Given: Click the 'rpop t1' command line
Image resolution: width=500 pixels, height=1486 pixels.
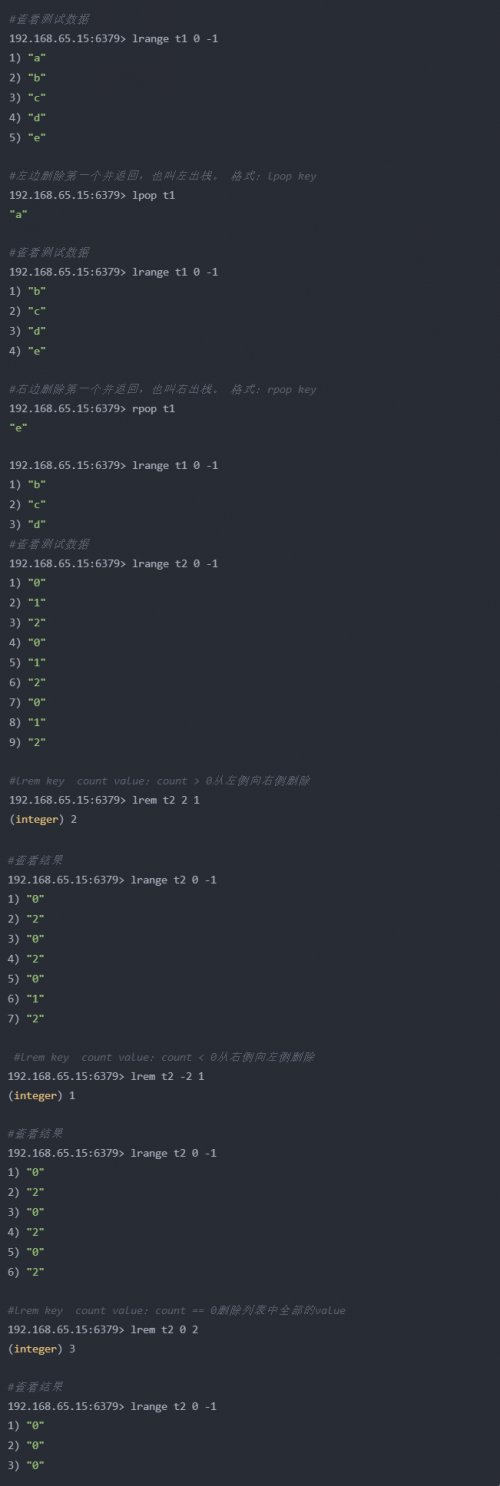Looking at the screenshot, I should (92, 408).
